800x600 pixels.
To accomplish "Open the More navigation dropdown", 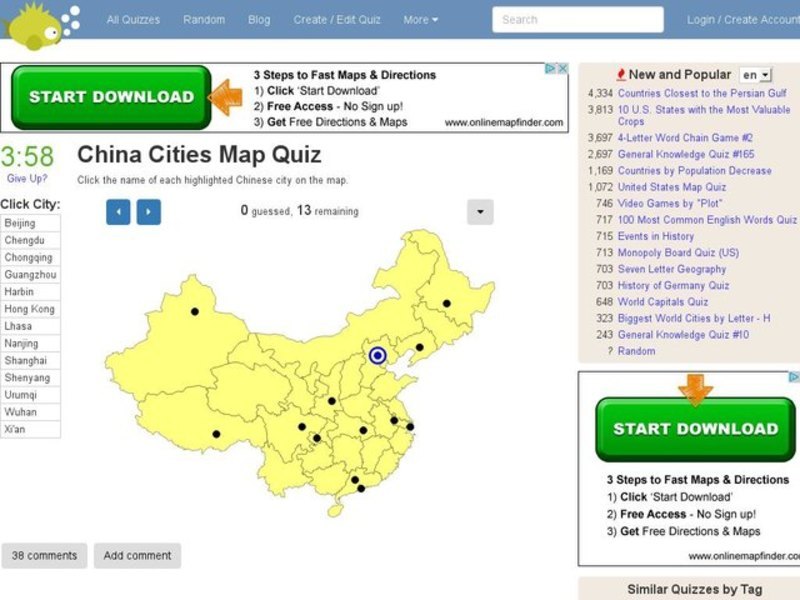I will click(x=419, y=19).
